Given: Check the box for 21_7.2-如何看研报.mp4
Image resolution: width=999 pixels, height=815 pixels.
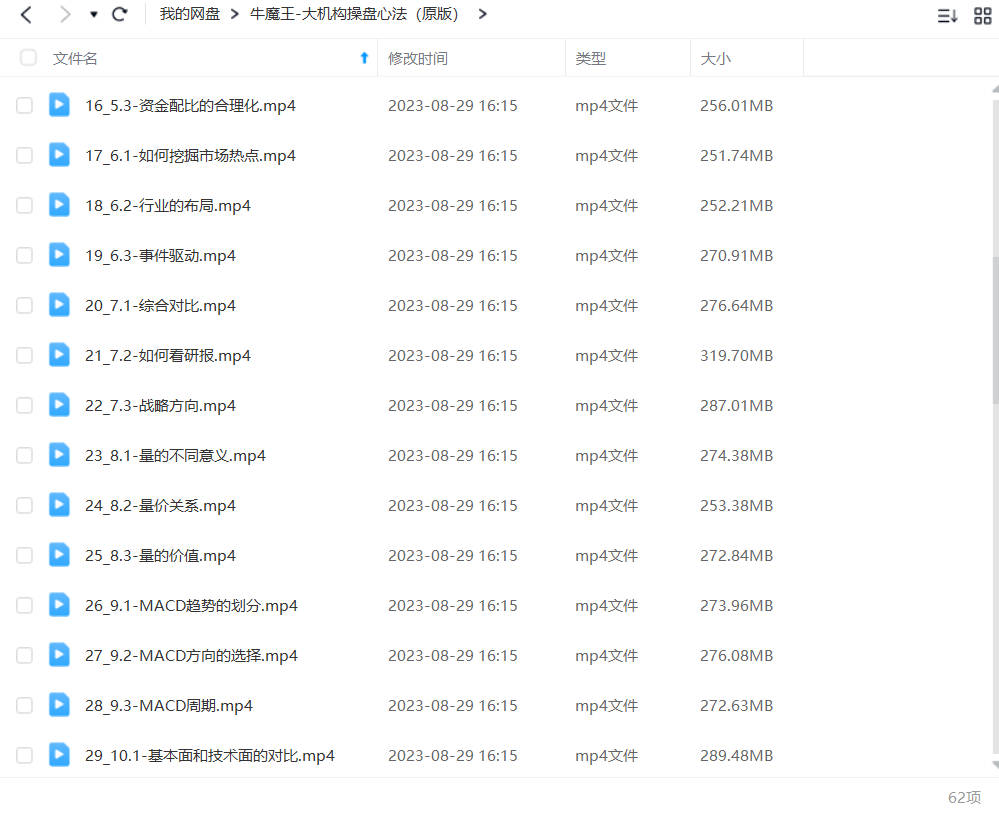Looking at the screenshot, I should click(24, 356).
